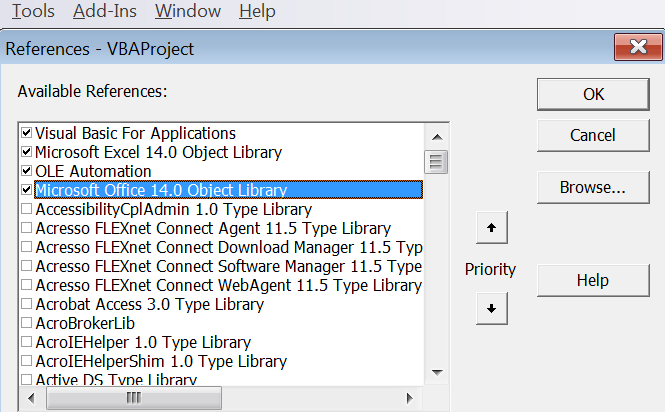Check Acresso FLEXnet Connect WebAgent box

coord(26,285)
